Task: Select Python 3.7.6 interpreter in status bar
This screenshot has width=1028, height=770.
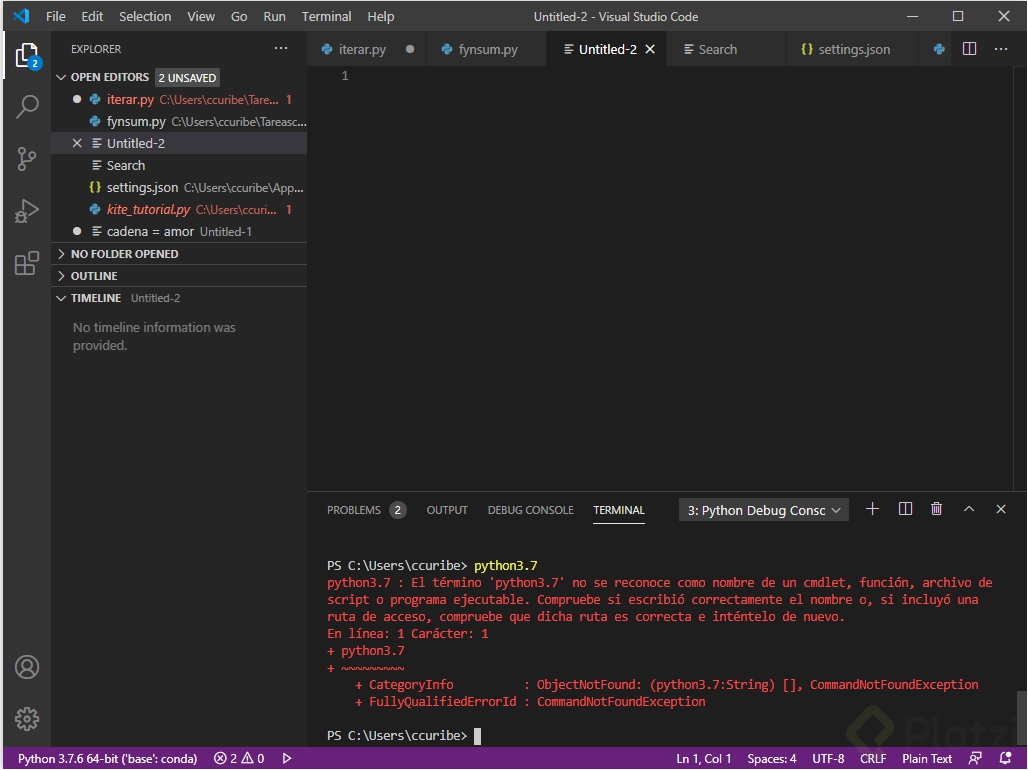Action: click(108, 758)
